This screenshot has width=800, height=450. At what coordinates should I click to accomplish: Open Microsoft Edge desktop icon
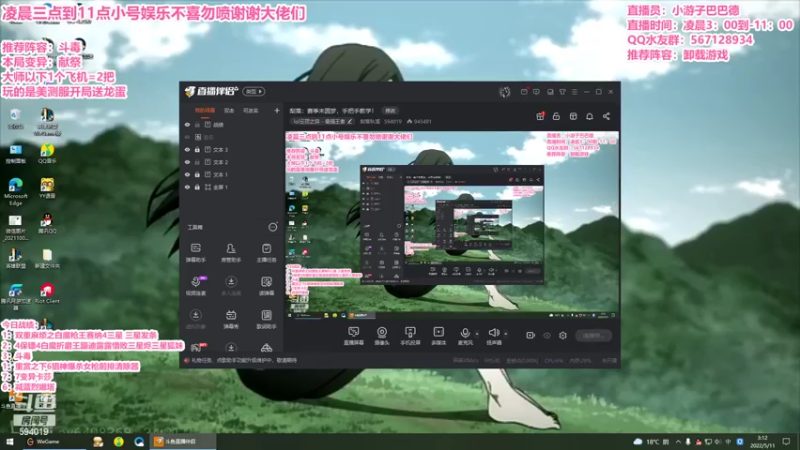(x=15, y=191)
